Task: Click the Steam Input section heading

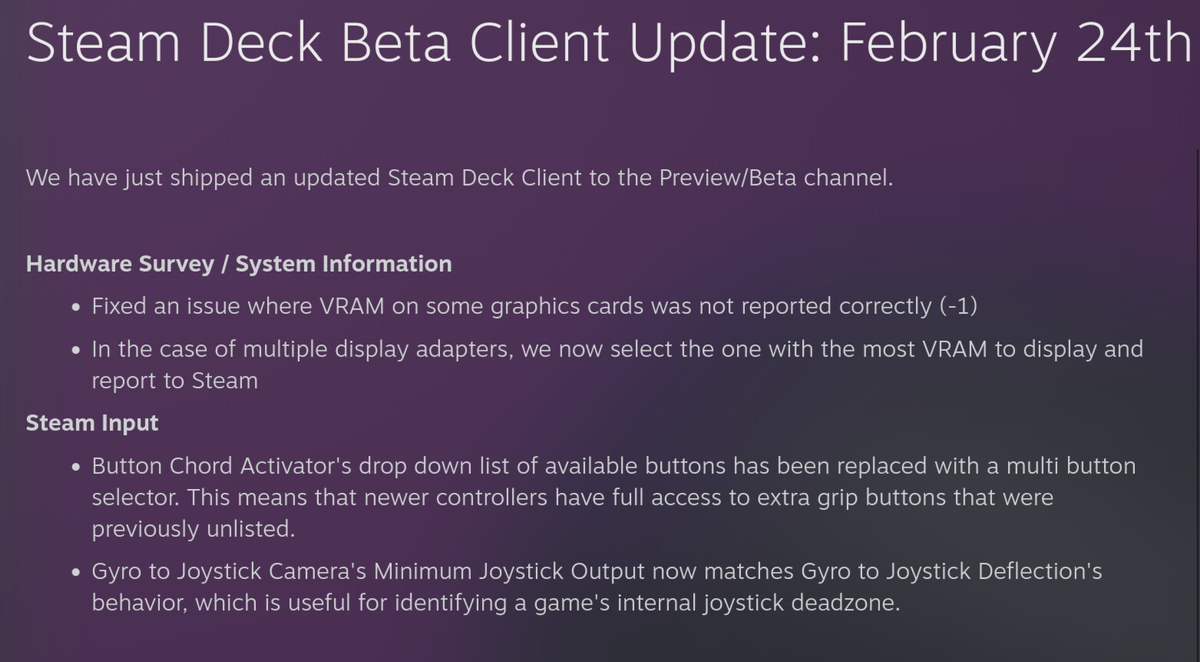Action: pyautogui.click(x=92, y=423)
